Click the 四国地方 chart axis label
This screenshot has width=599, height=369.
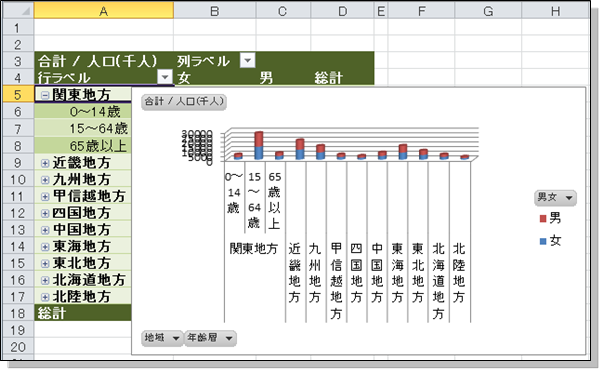tap(356, 273)
